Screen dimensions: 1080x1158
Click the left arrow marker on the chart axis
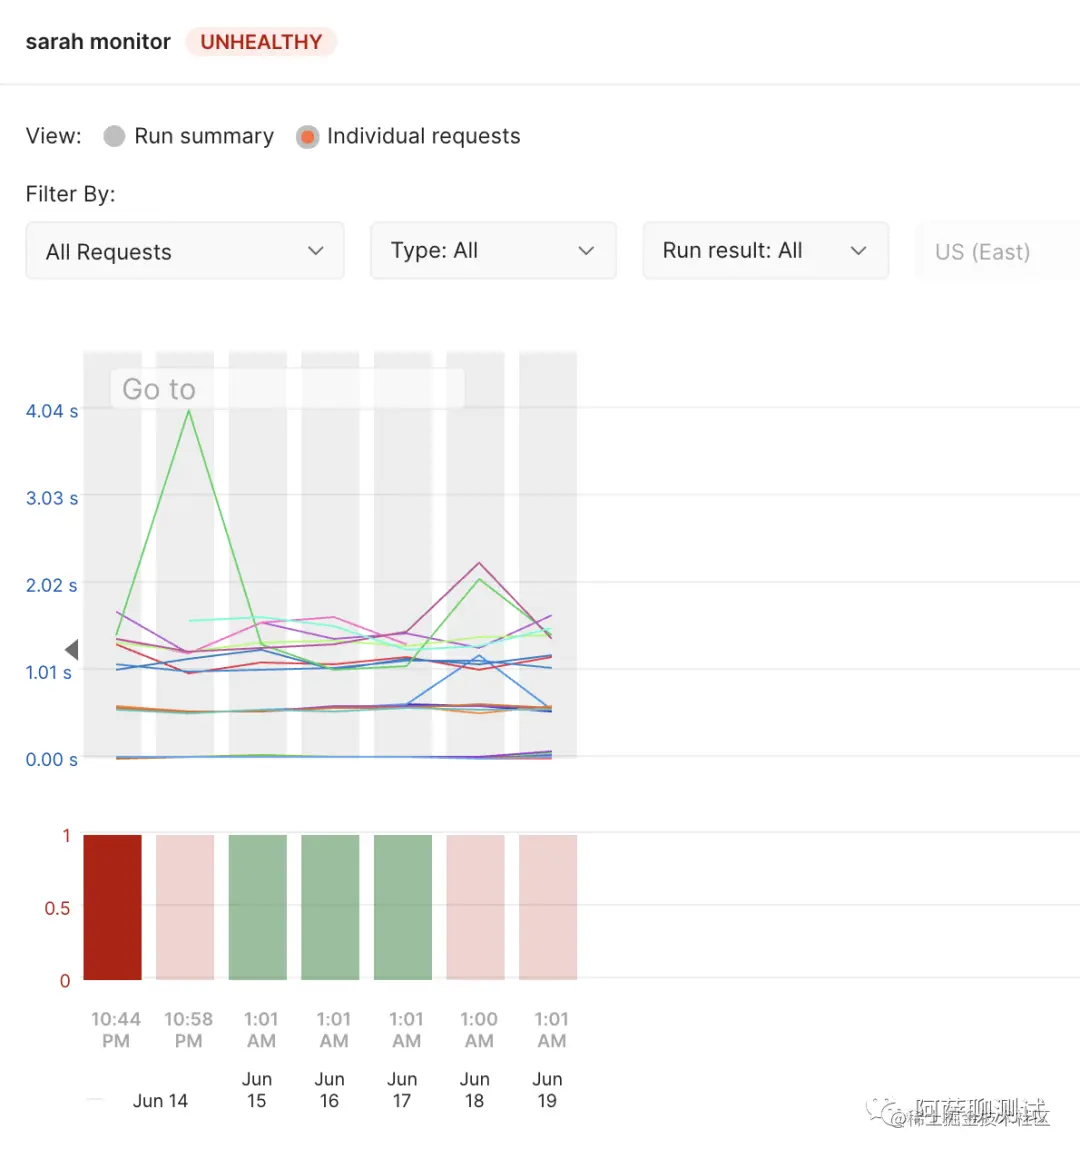coord(72,650)
